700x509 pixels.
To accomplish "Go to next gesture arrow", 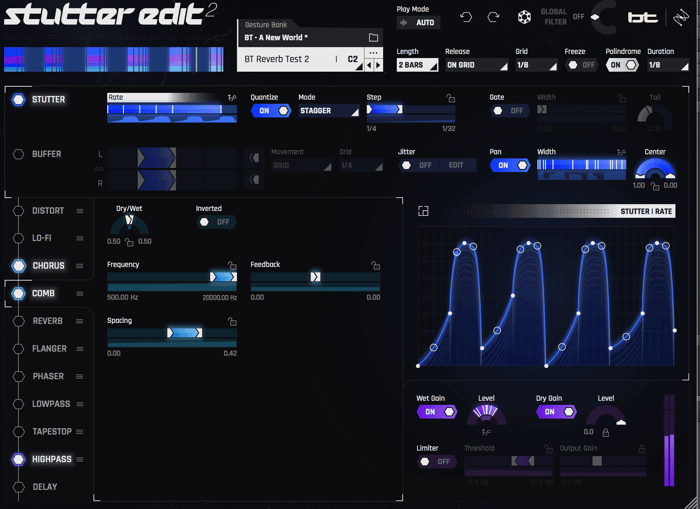I will pos(378,65).
